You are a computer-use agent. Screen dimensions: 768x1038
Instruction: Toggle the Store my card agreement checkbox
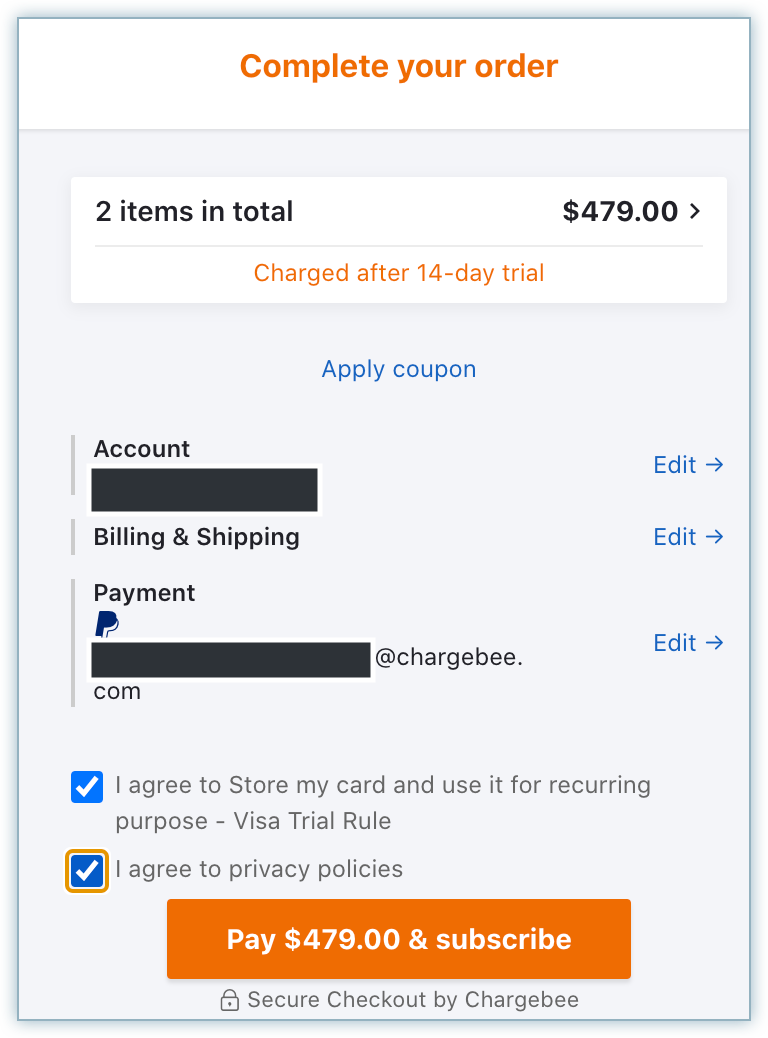(x=87, y=787)
